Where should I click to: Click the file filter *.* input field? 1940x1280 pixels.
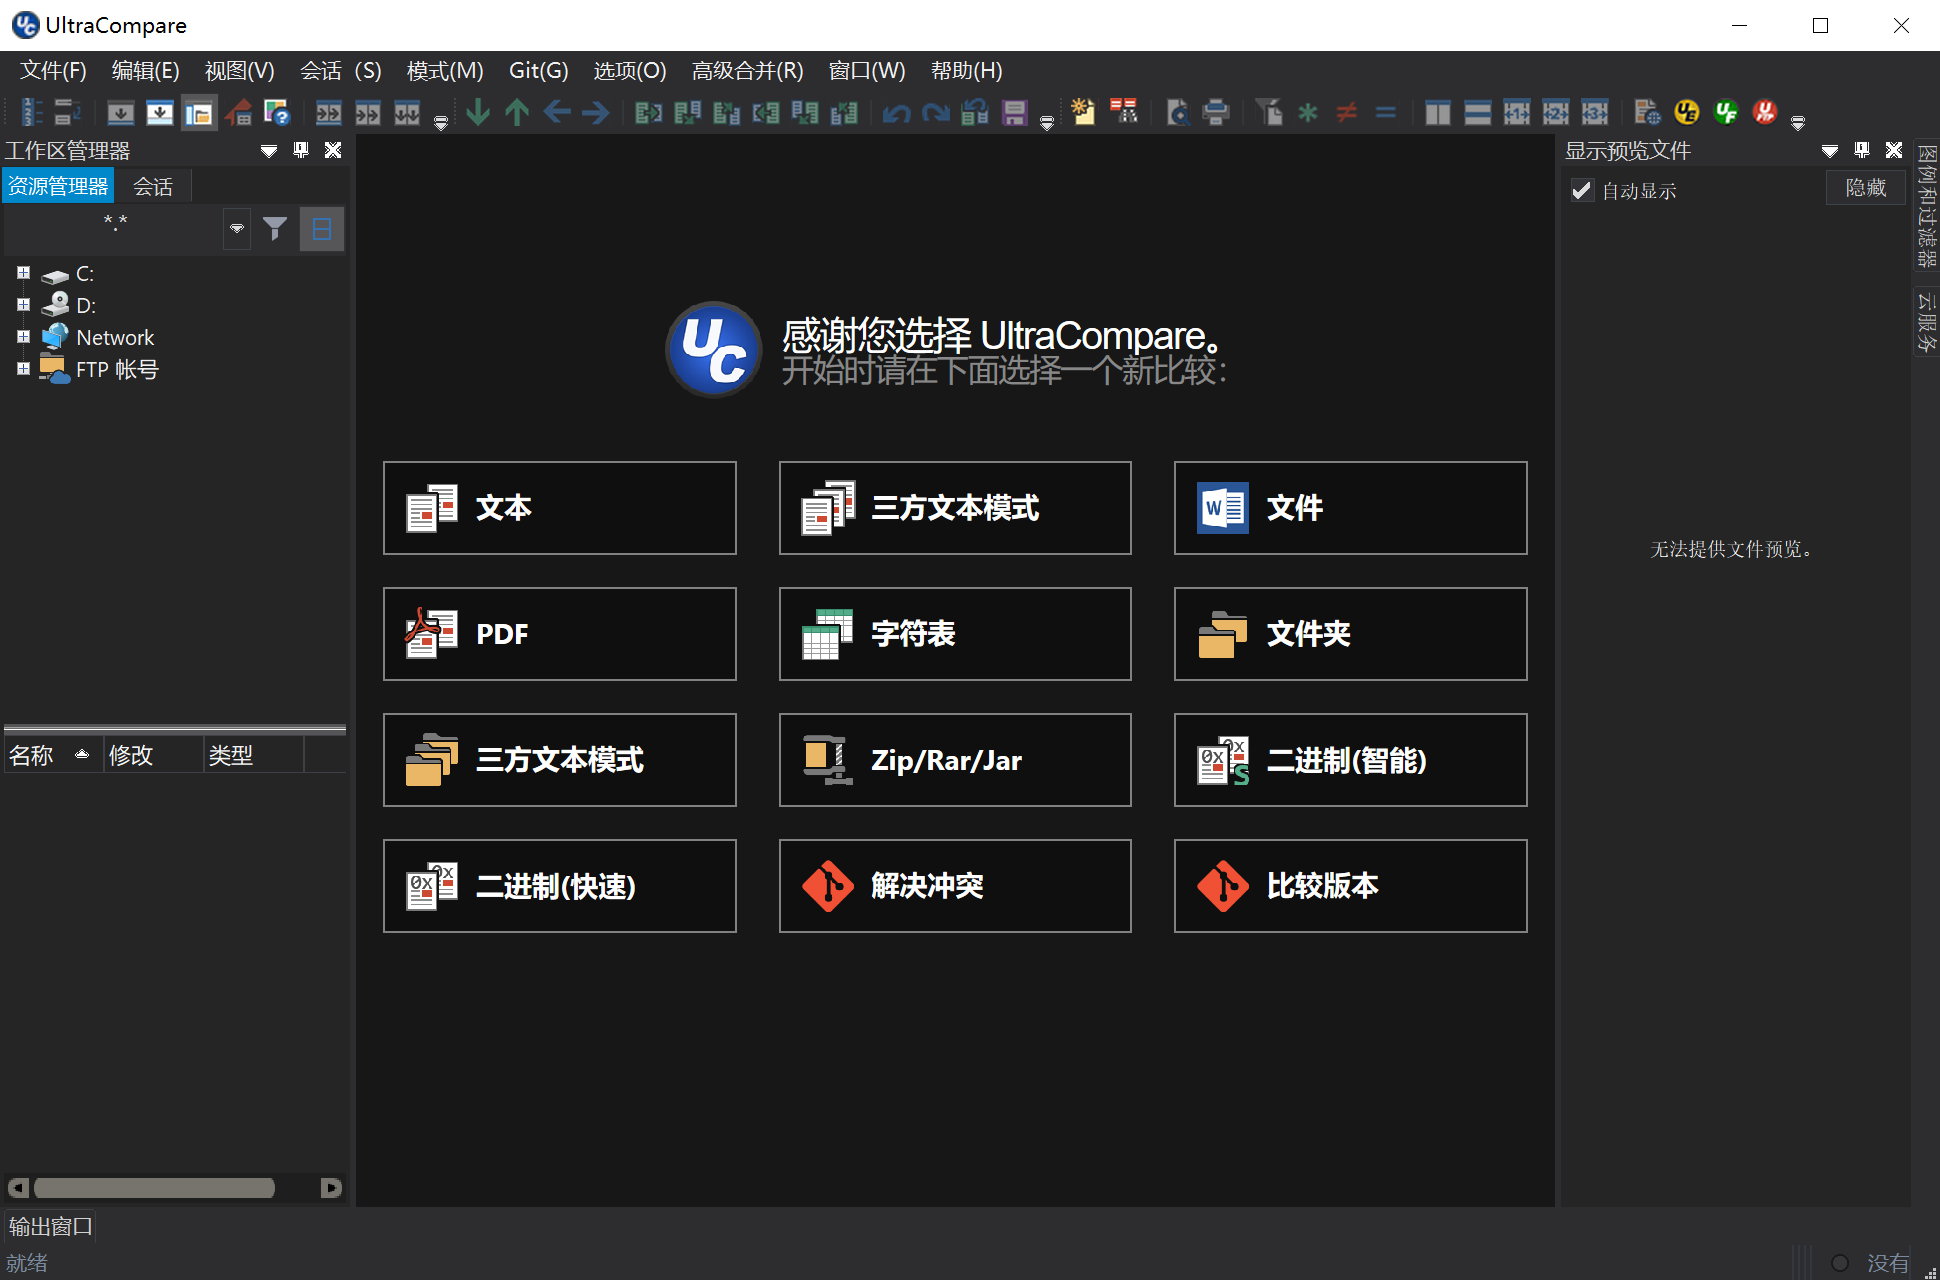tap(114, 229)
